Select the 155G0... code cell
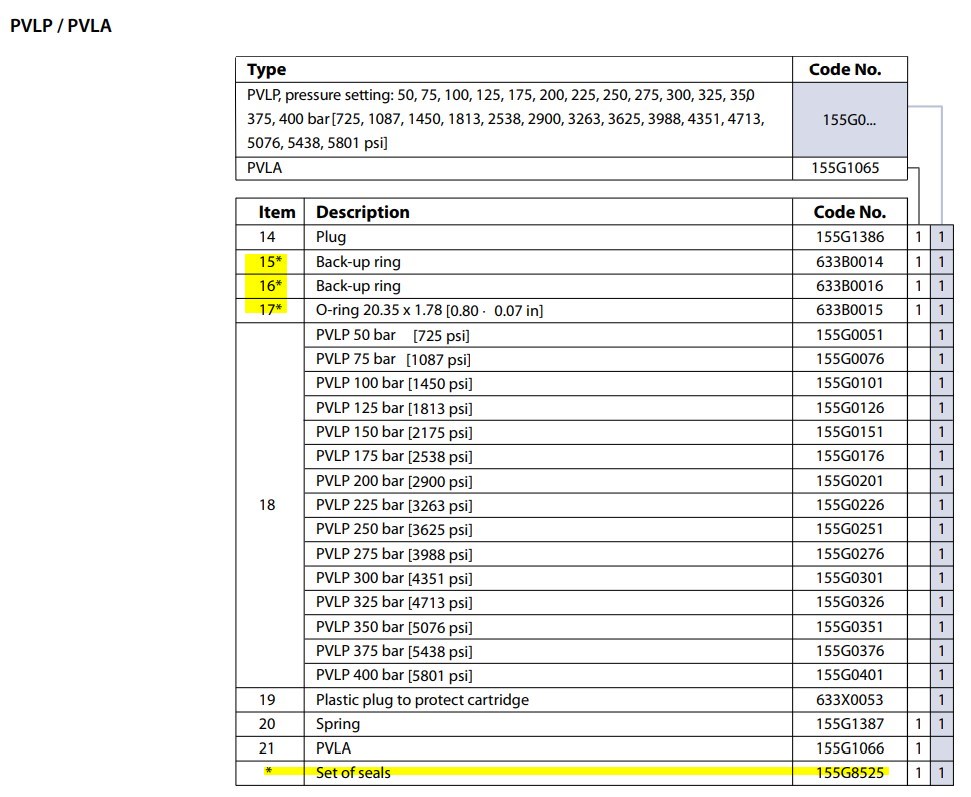 point(849,119)
